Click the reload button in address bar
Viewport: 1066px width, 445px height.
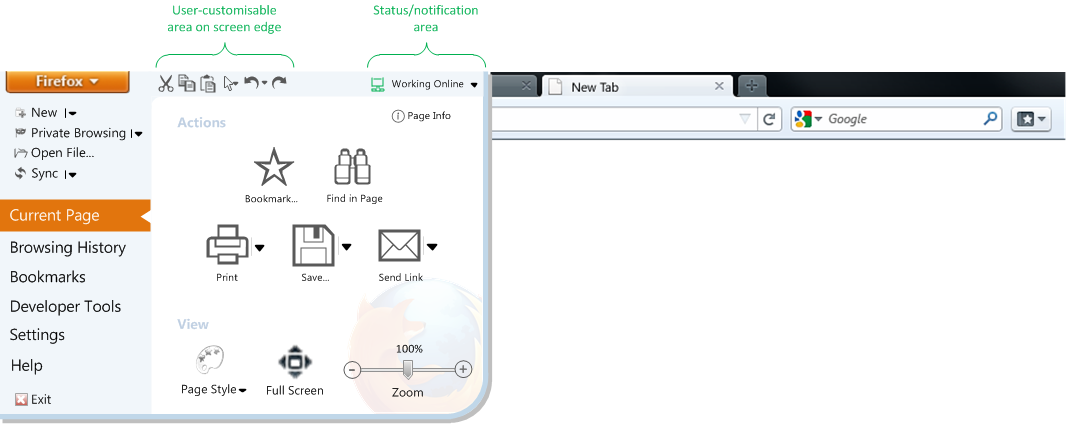point(769,119)
